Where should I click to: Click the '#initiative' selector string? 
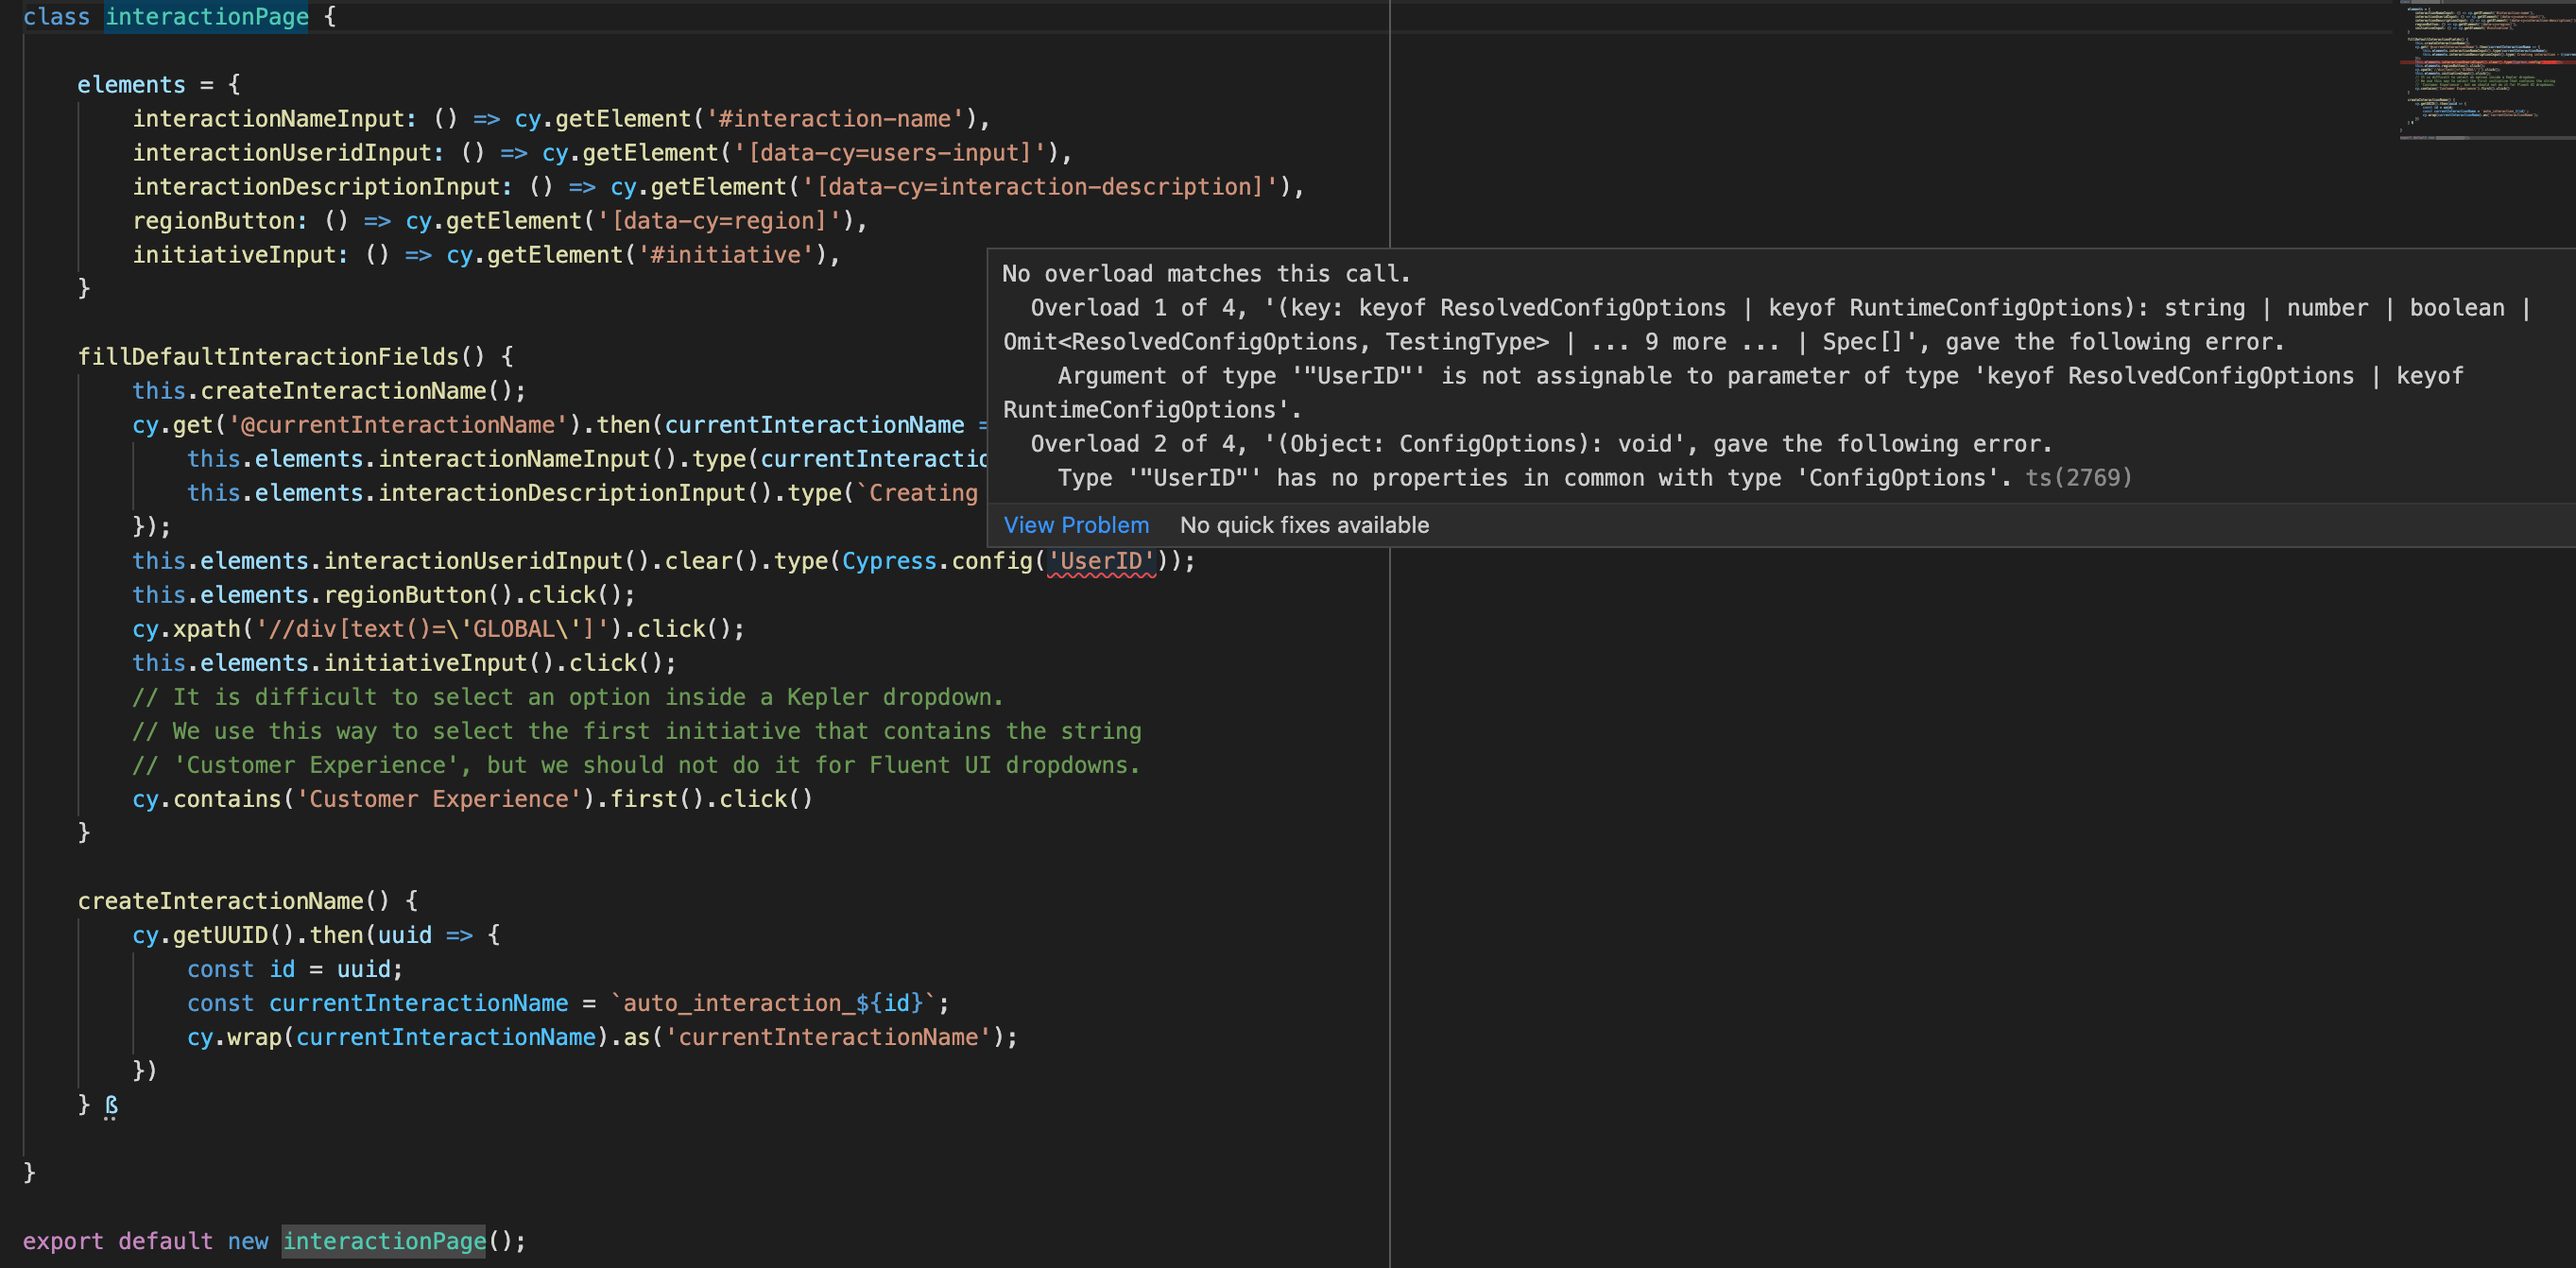(725, 255)
